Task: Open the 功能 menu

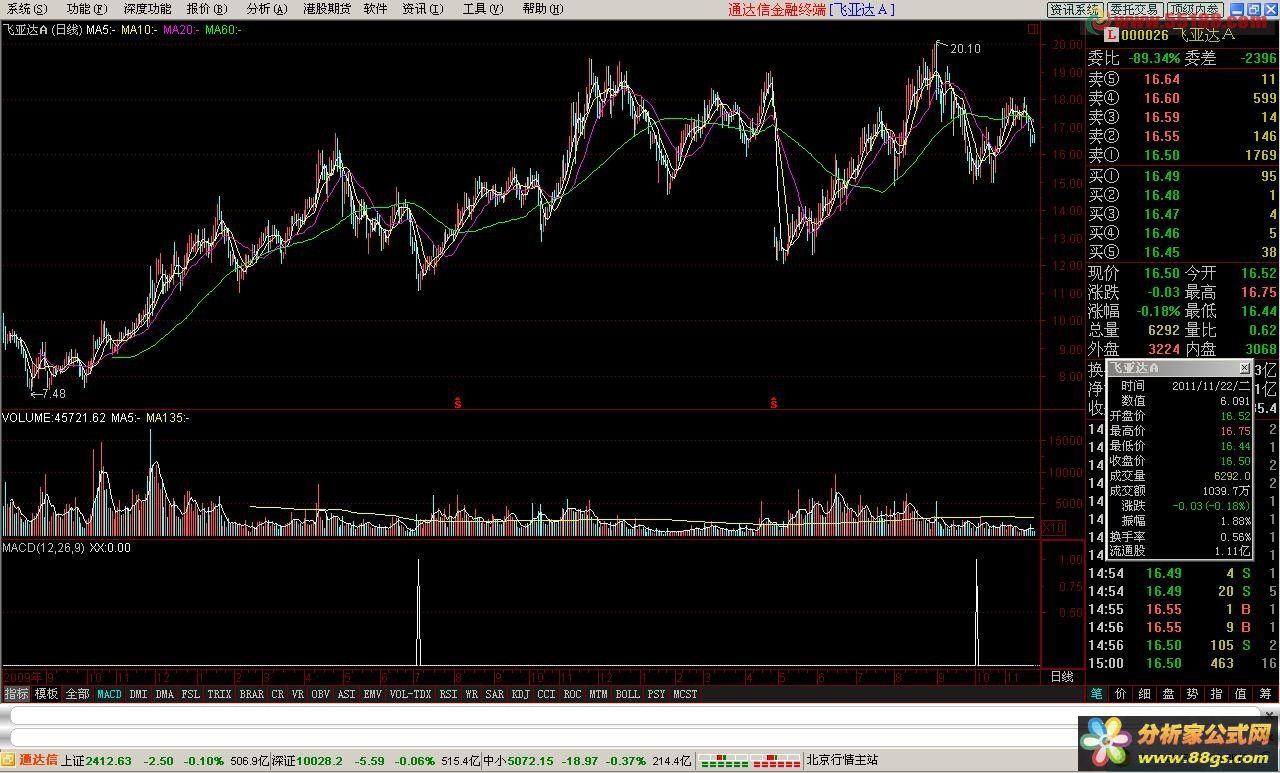Action: point(86,9)
